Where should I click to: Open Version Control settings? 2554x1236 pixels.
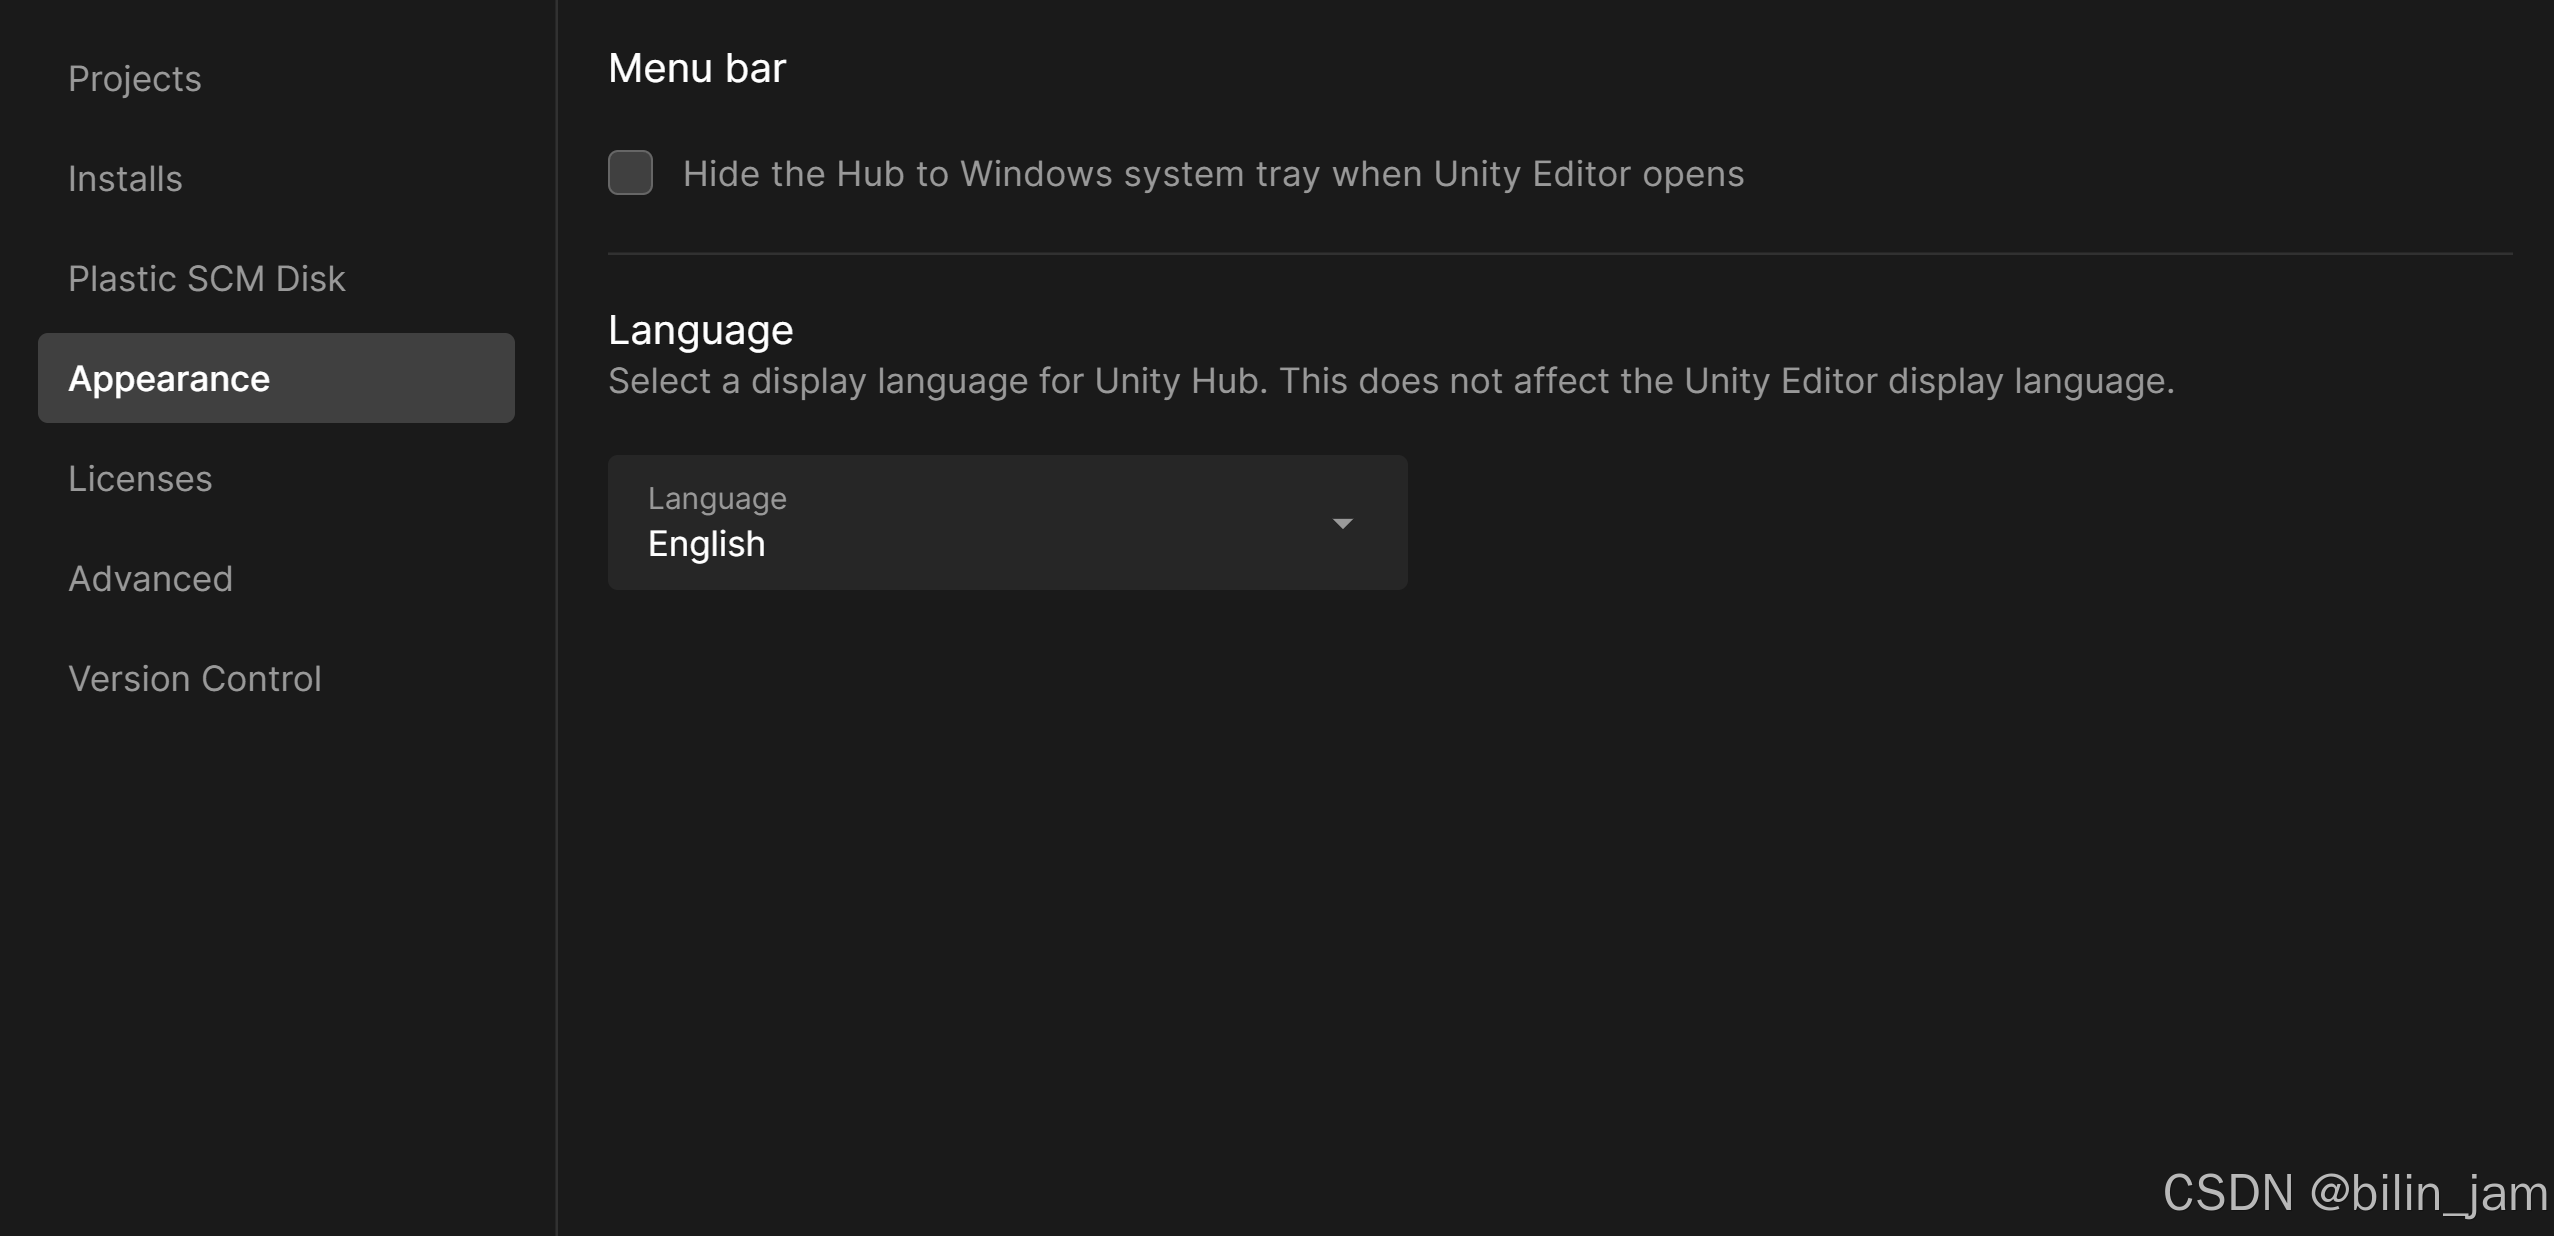[x=195, y=679]
